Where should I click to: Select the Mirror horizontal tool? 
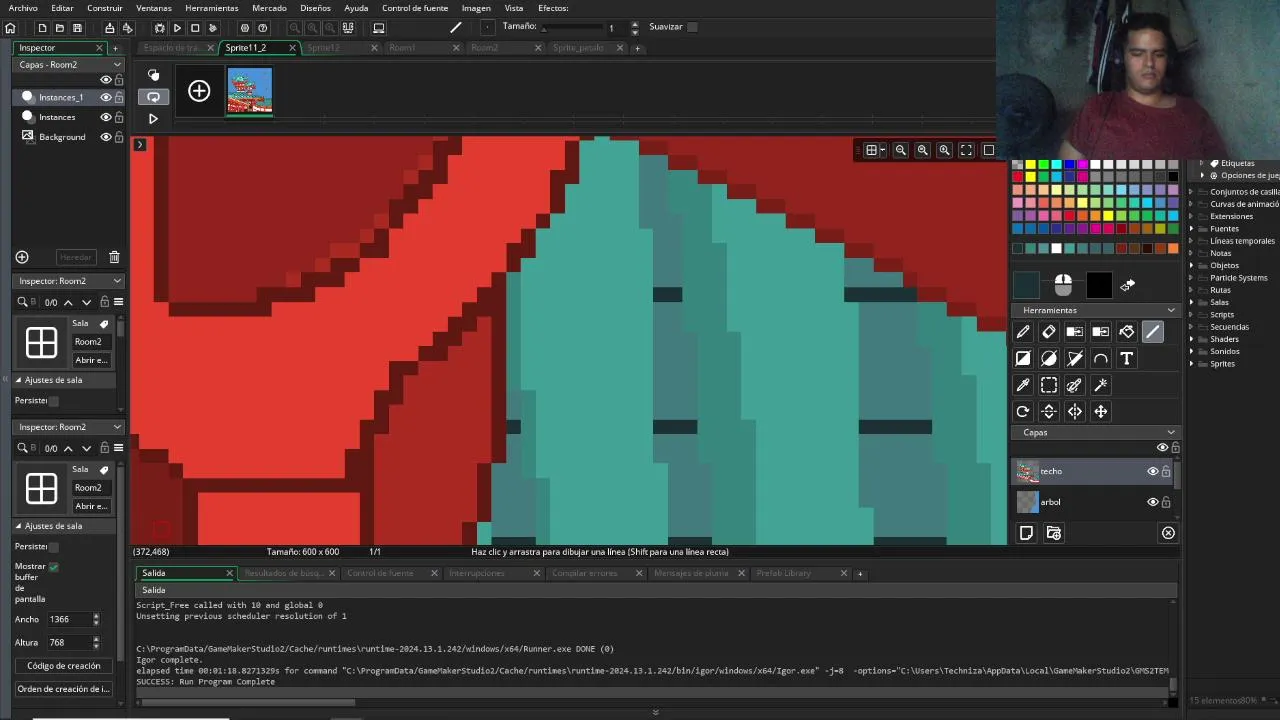pos(1075,411)
